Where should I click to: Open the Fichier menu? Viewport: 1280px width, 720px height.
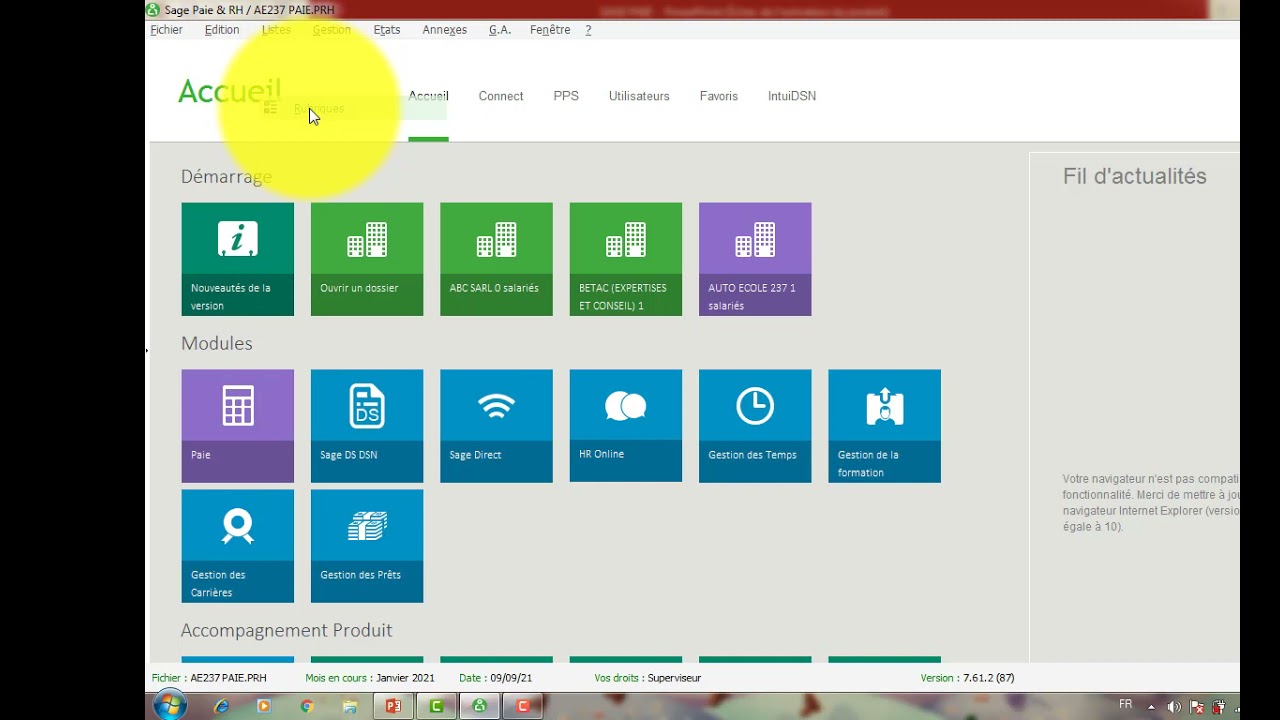166,30
